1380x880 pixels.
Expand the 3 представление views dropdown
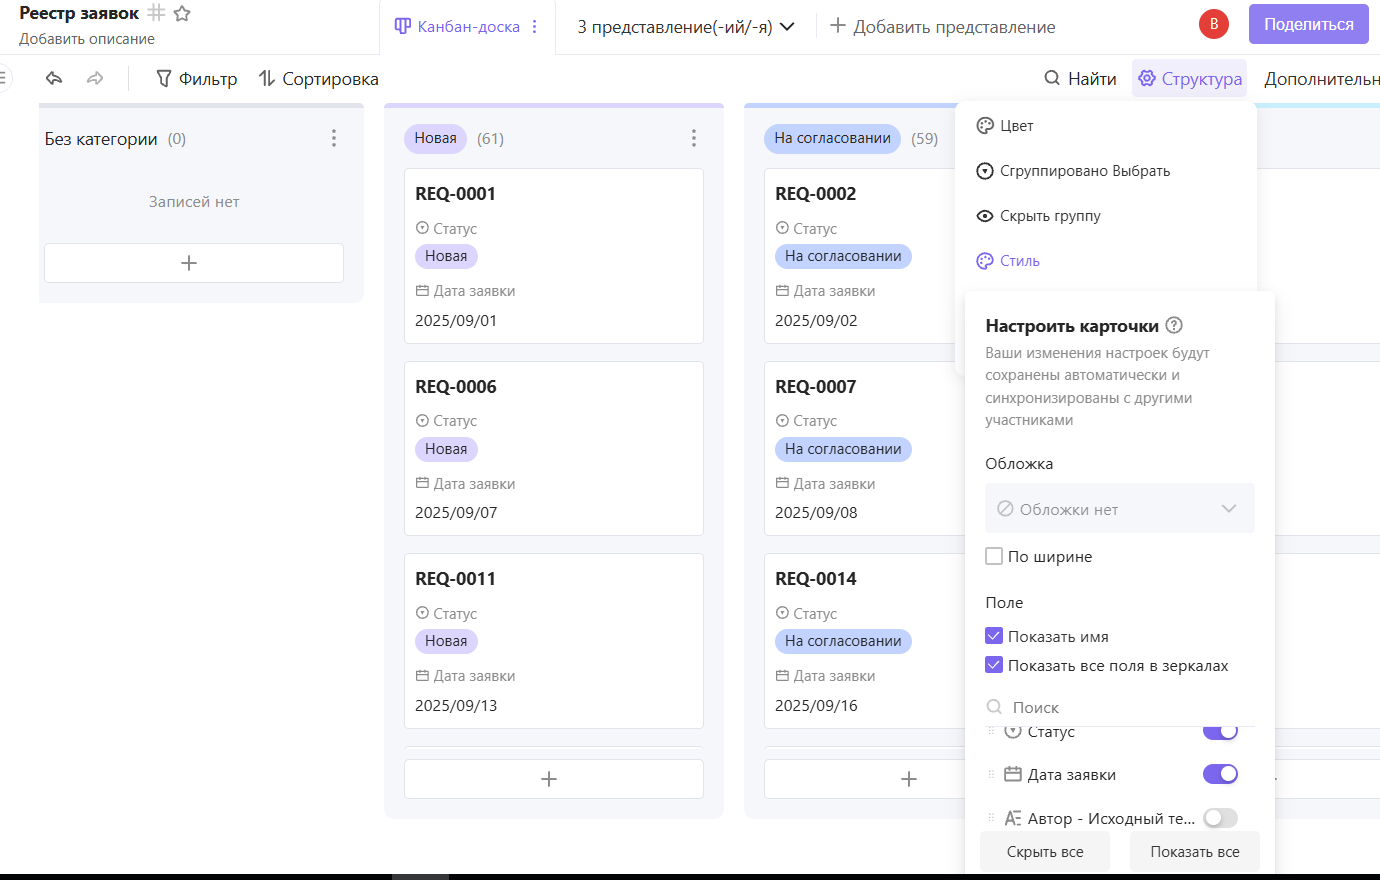click(686, 27)
